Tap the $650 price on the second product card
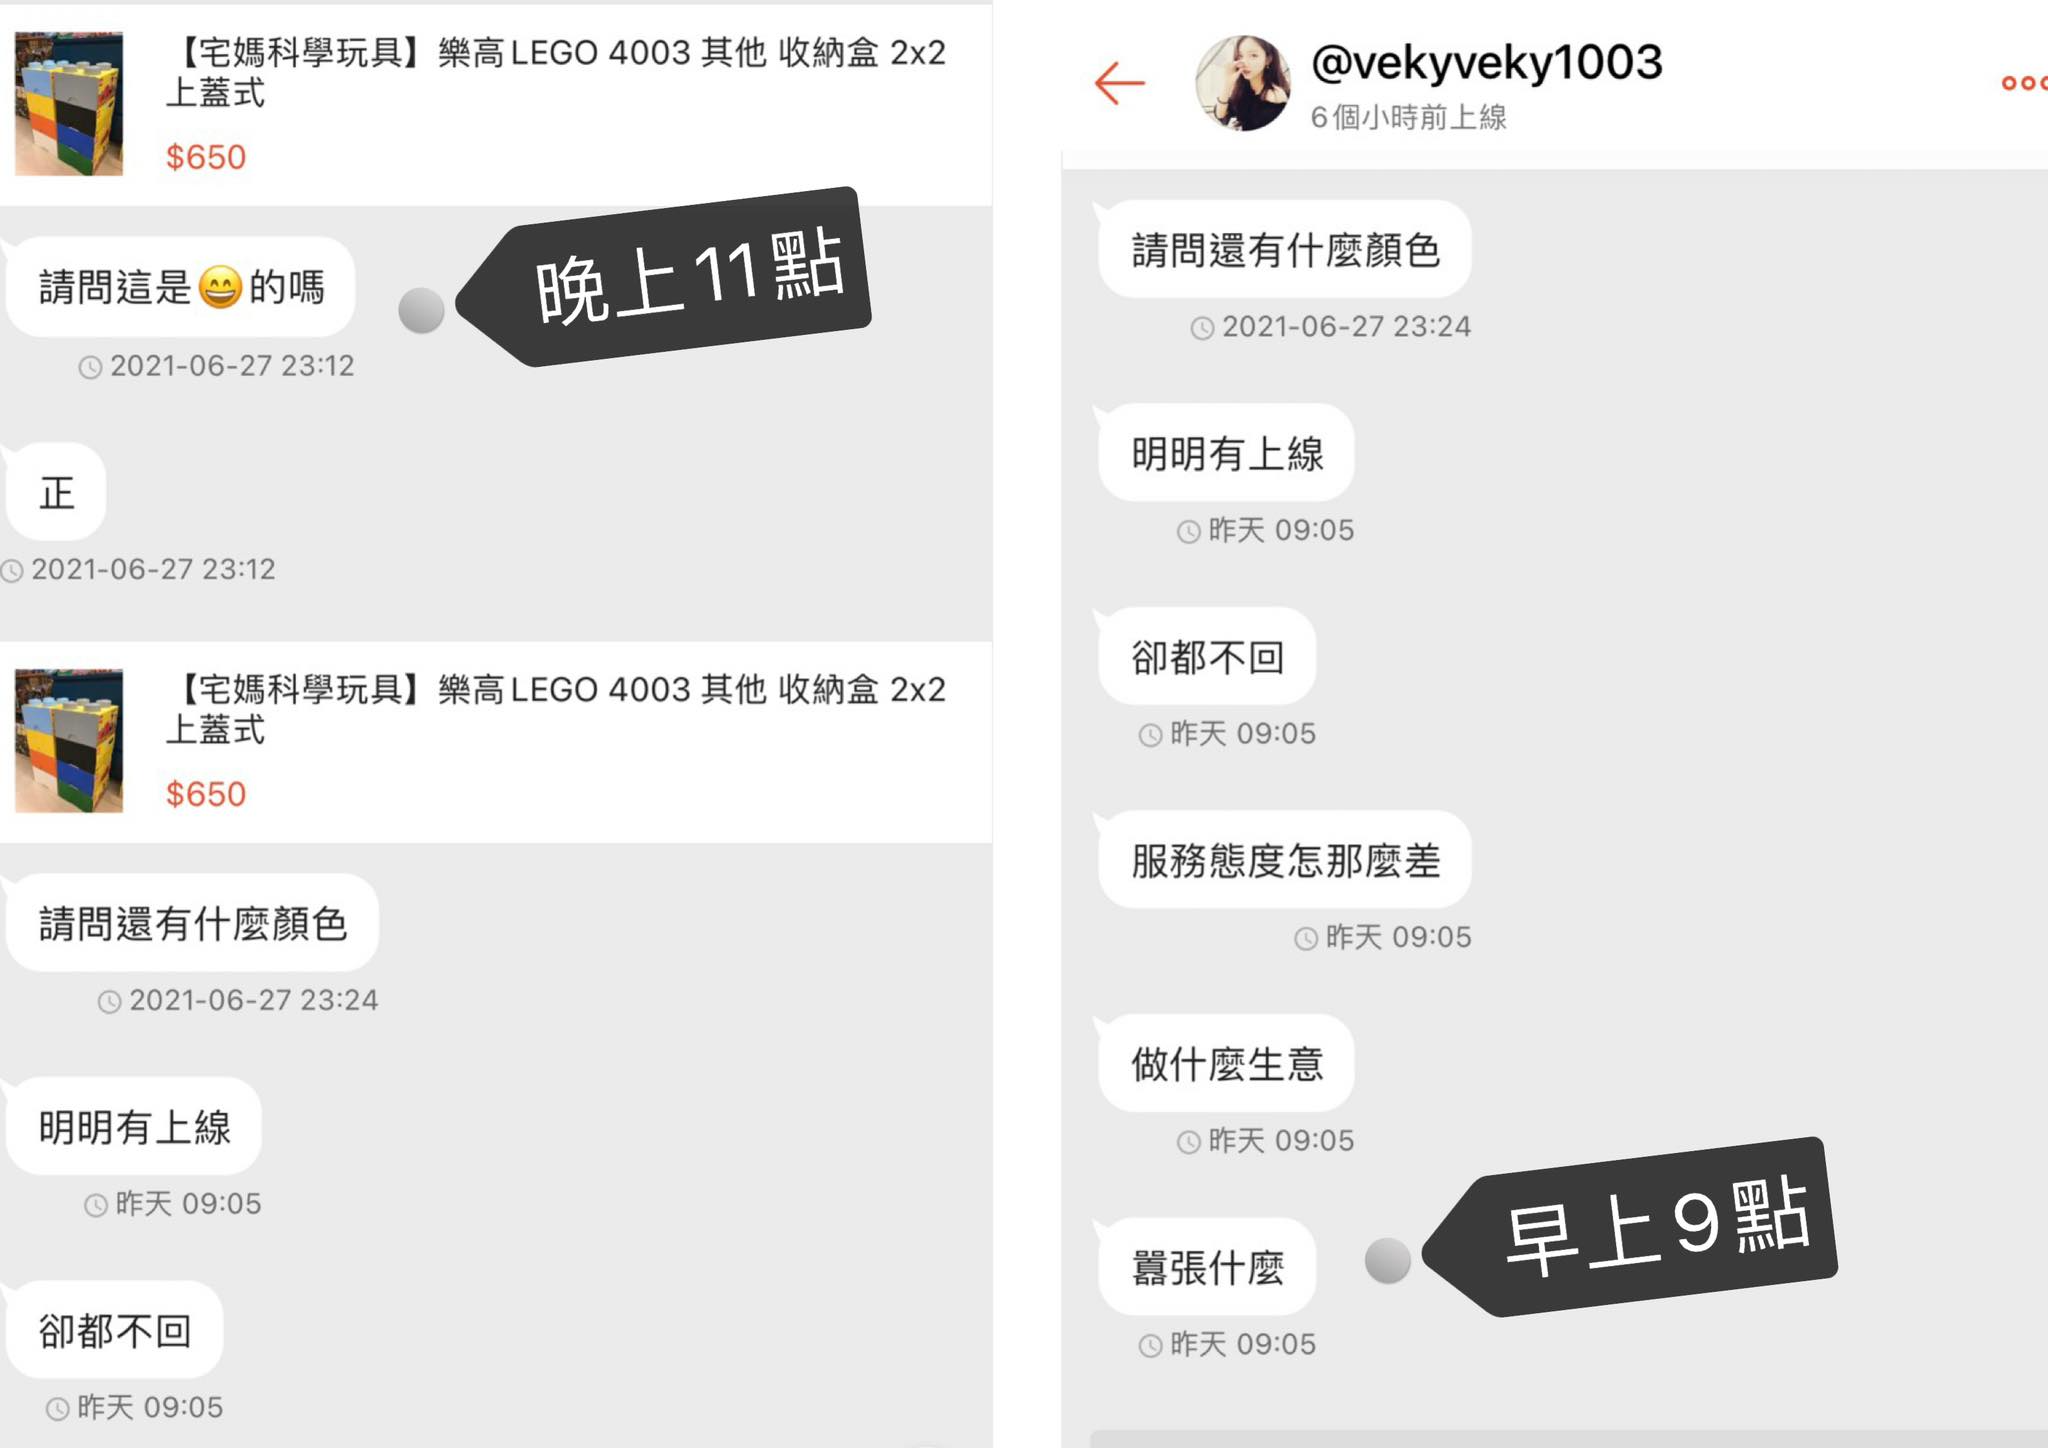Viewport: 2048px width, 1448px height. [206, 794]
